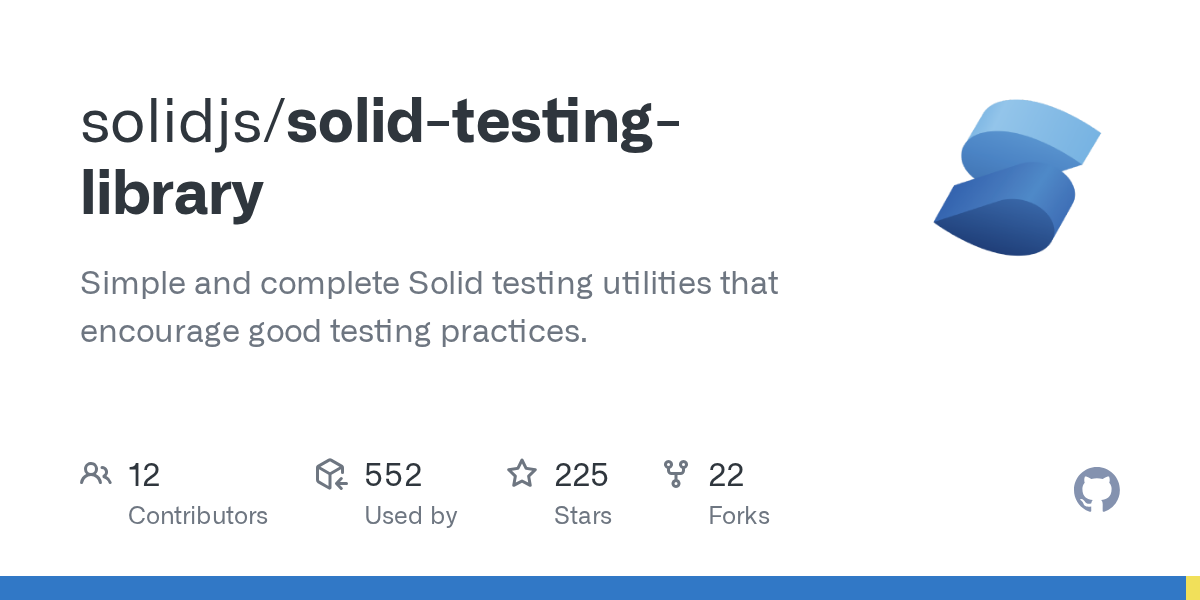
Task: Open the solid-testing-library repository title
Action: [381, 159]
